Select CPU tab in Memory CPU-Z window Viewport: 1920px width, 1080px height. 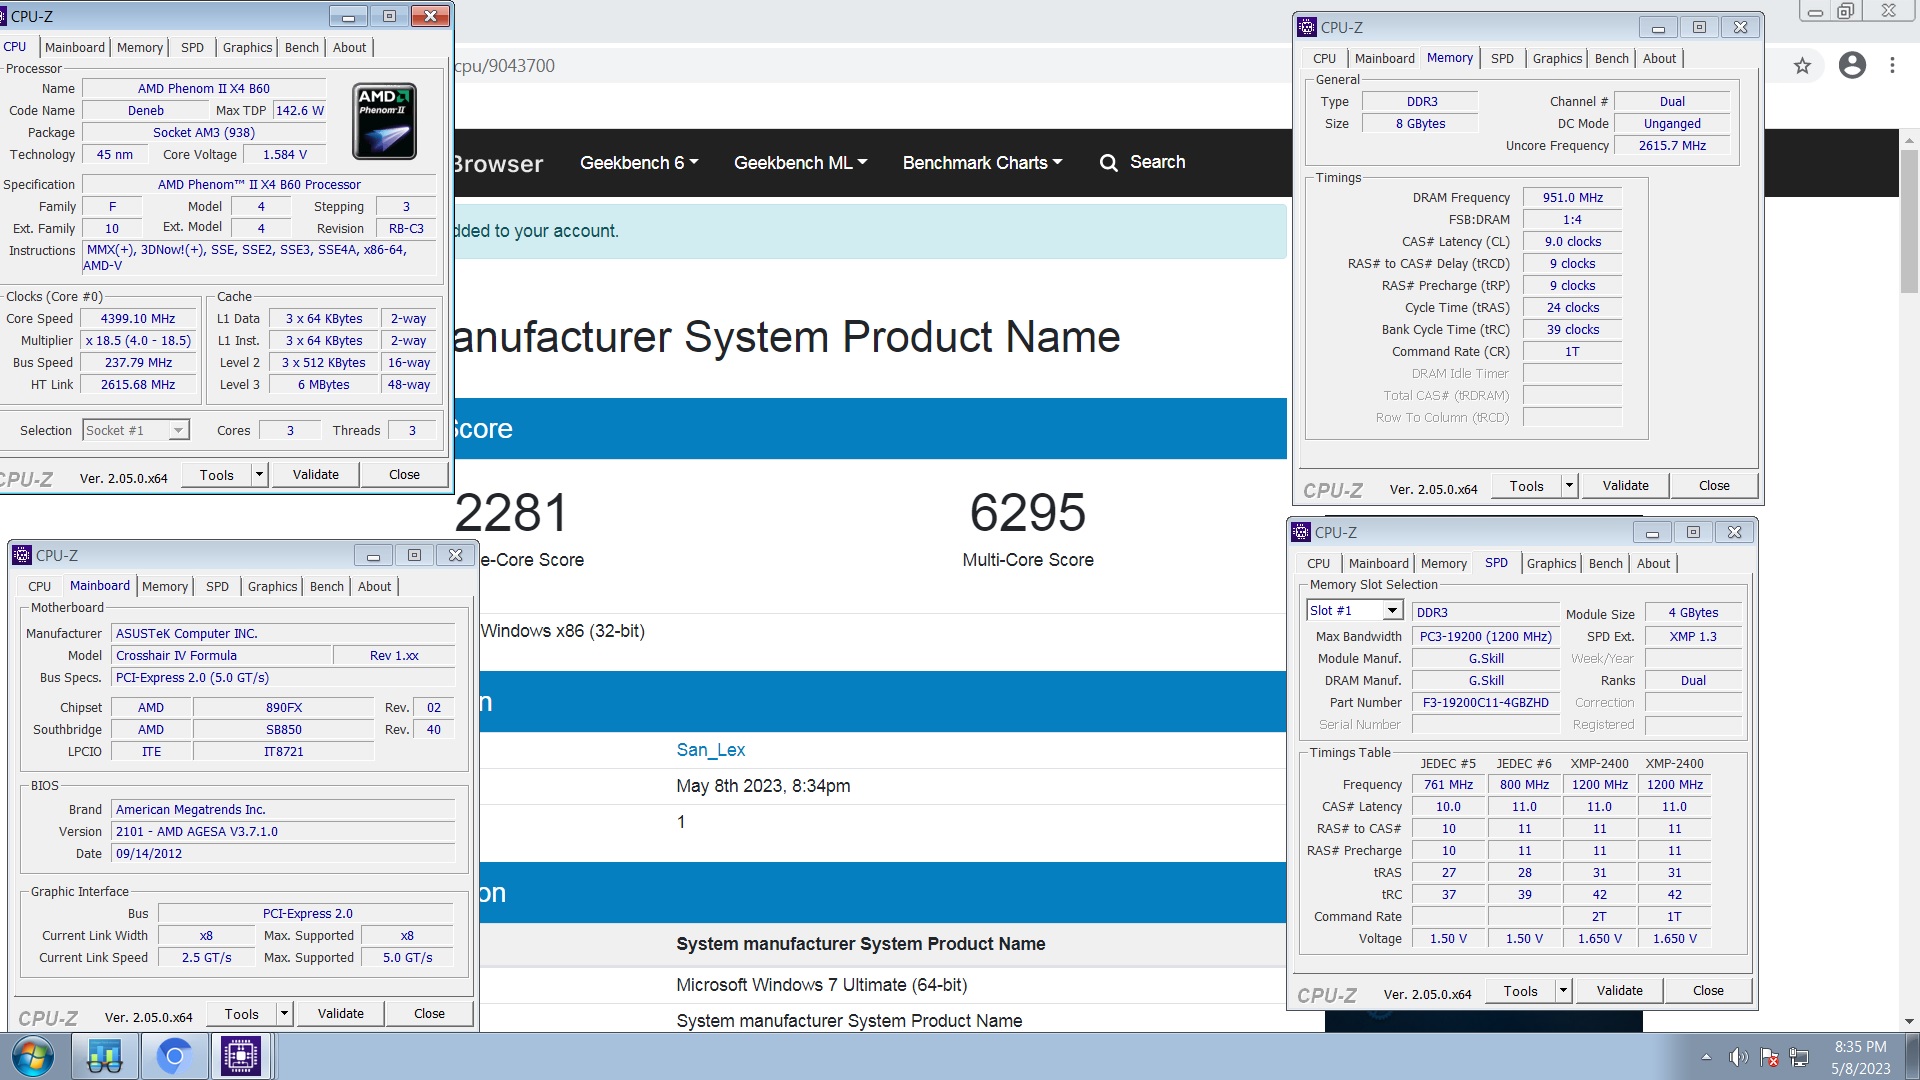[x=1324, y=59]
